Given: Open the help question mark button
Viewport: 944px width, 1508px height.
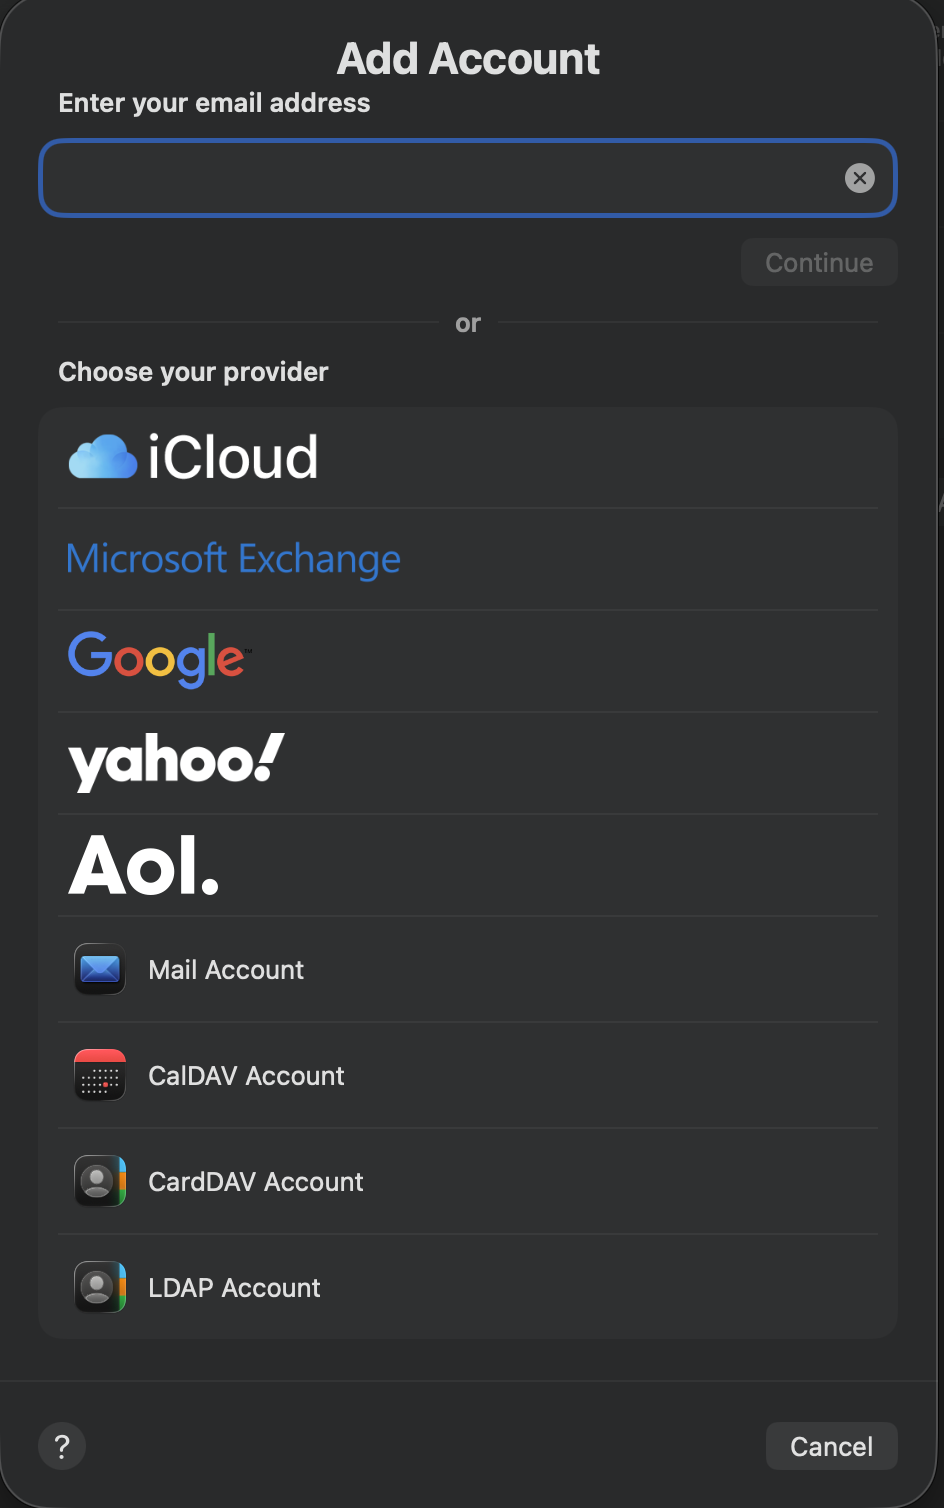Looking at the screenshot, I should (61, 1445).
